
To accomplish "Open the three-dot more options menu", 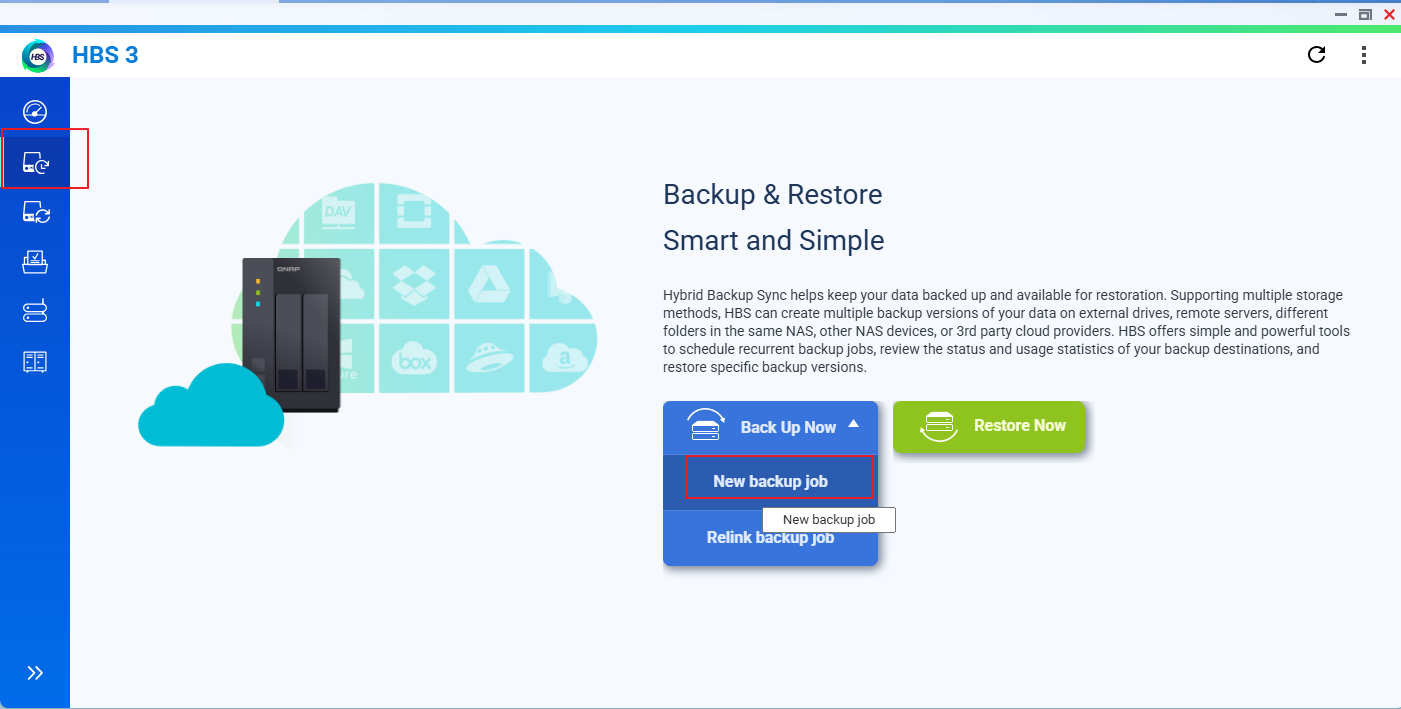I will point(1364,55).
